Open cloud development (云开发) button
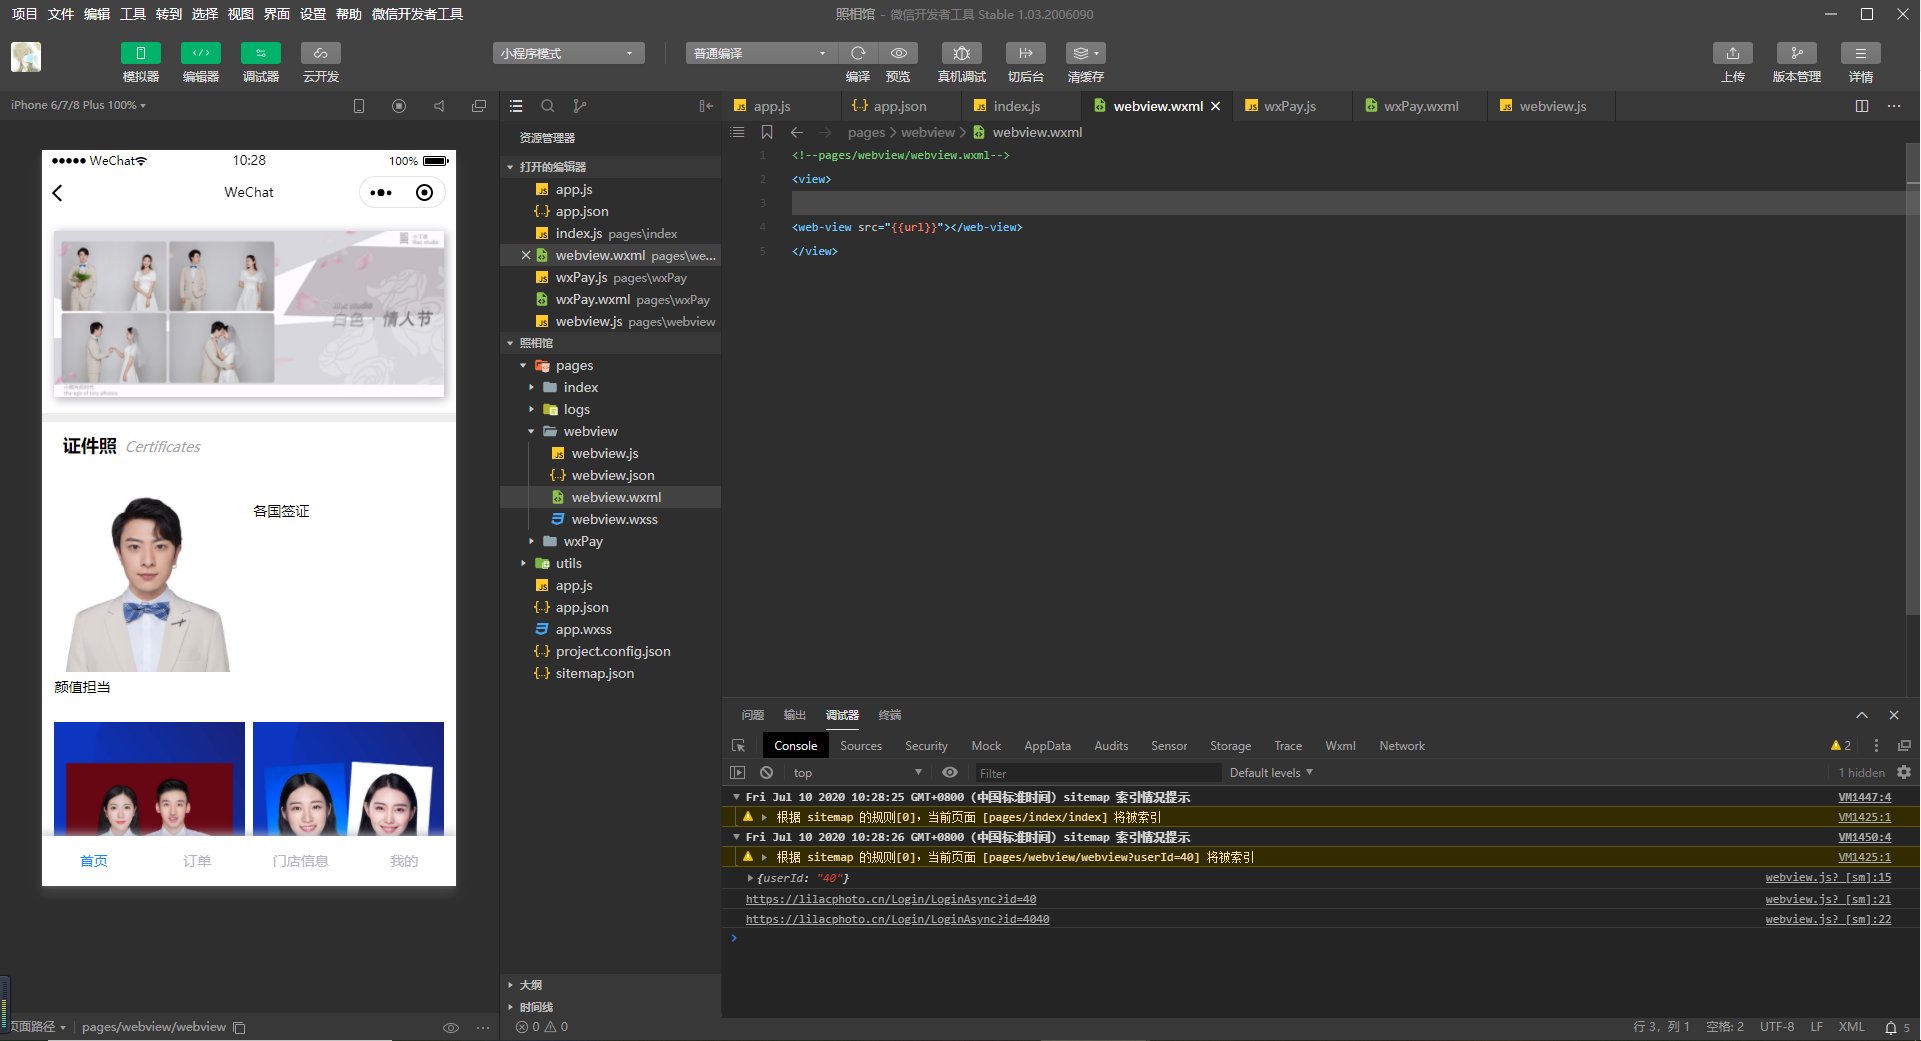Screen dimensions: 1921x1041 click(321, 53)
